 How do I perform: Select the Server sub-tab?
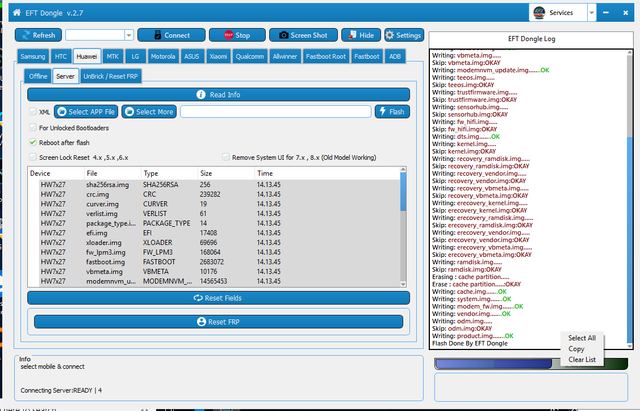click(x=65, y=76)
